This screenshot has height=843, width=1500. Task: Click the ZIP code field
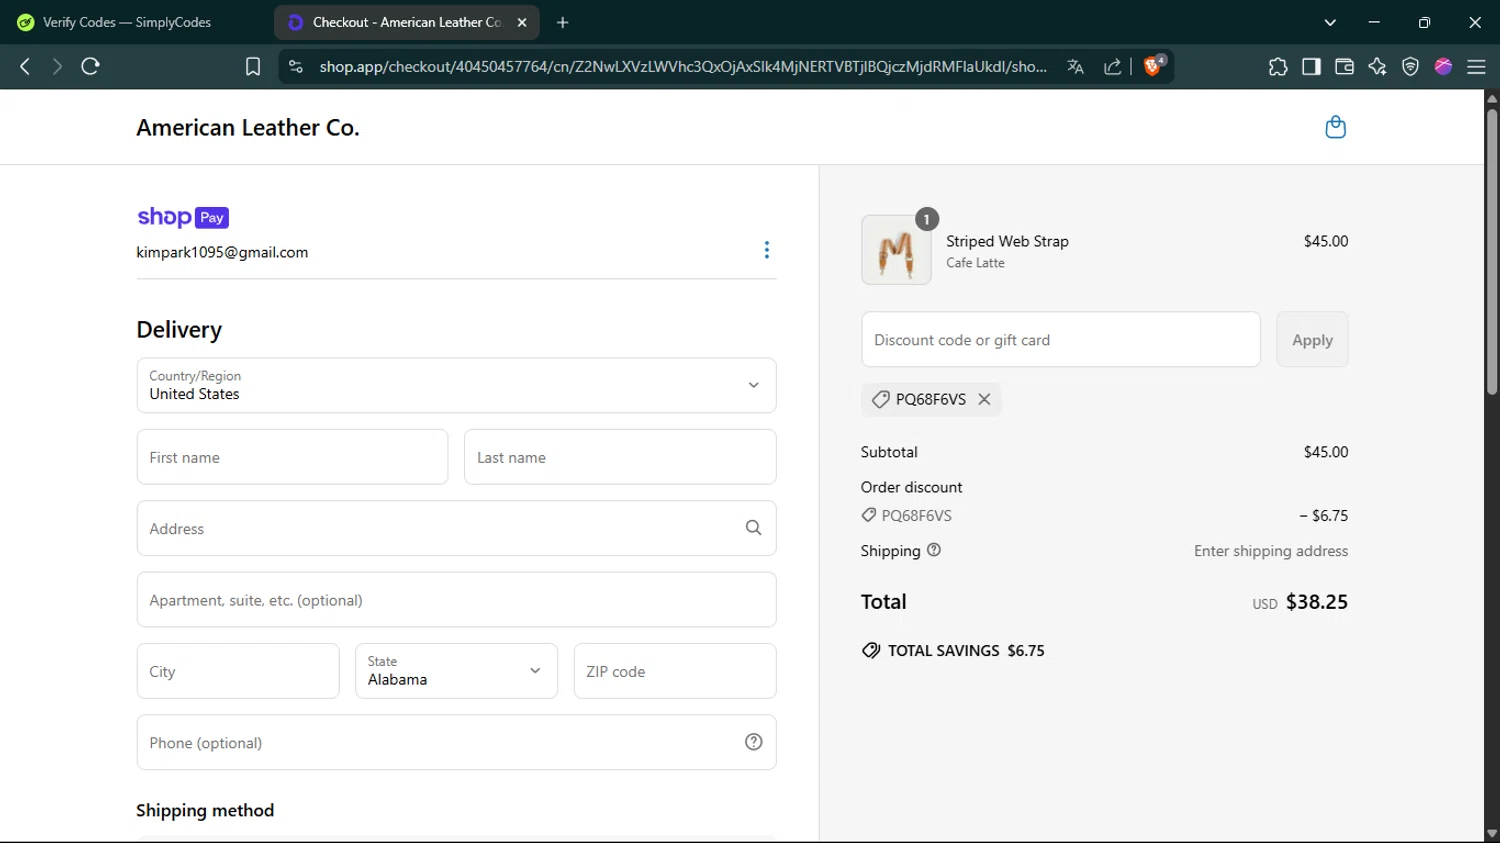click(x=675, y=671)
